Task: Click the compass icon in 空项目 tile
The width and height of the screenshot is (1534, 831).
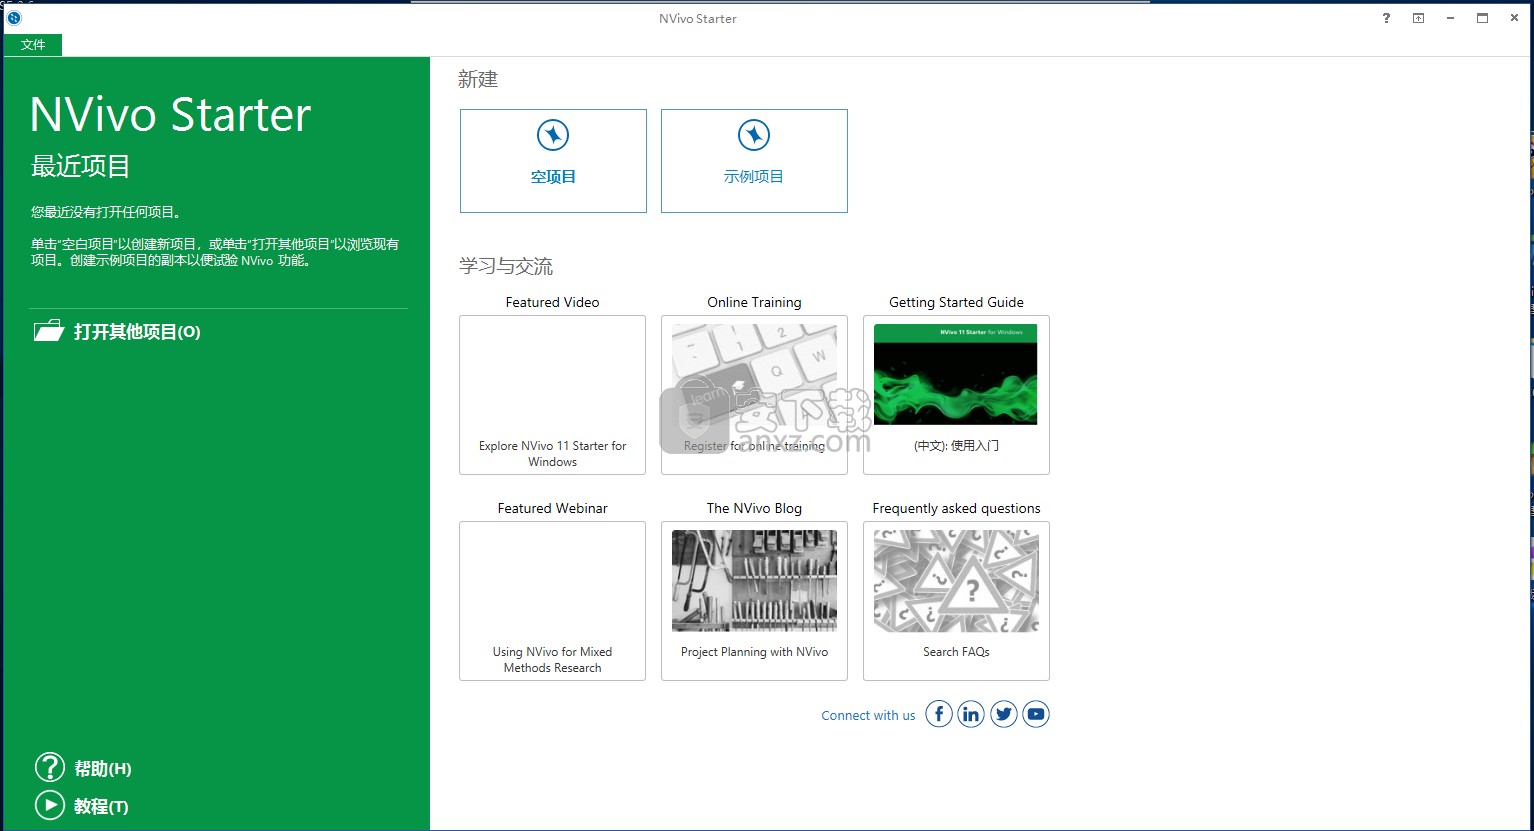Action: (553, 135)
